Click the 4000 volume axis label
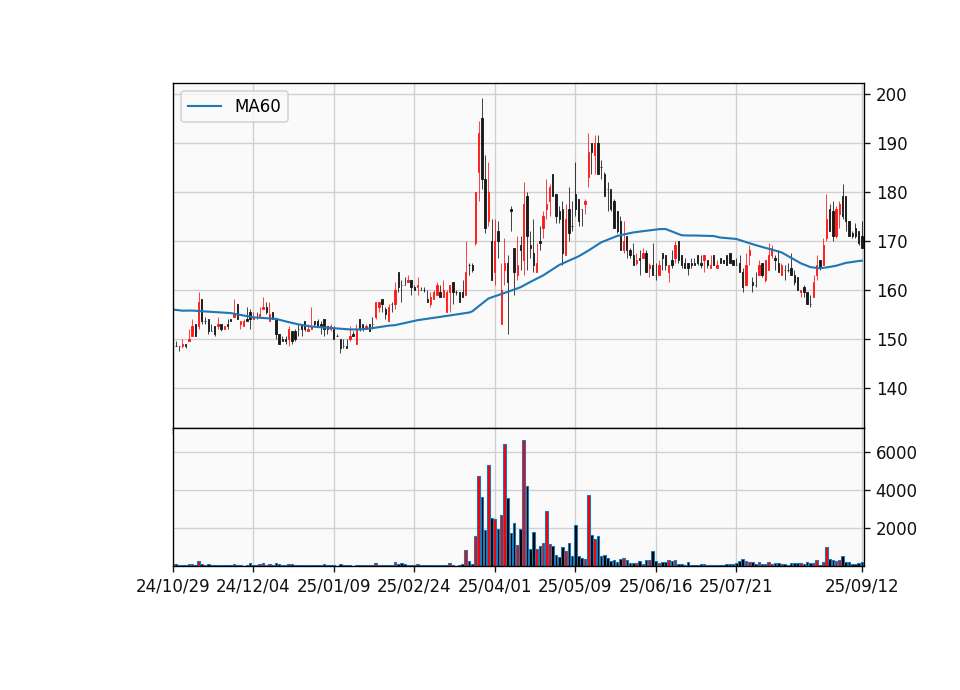960x690 pixels. click(x=896, y=491)
